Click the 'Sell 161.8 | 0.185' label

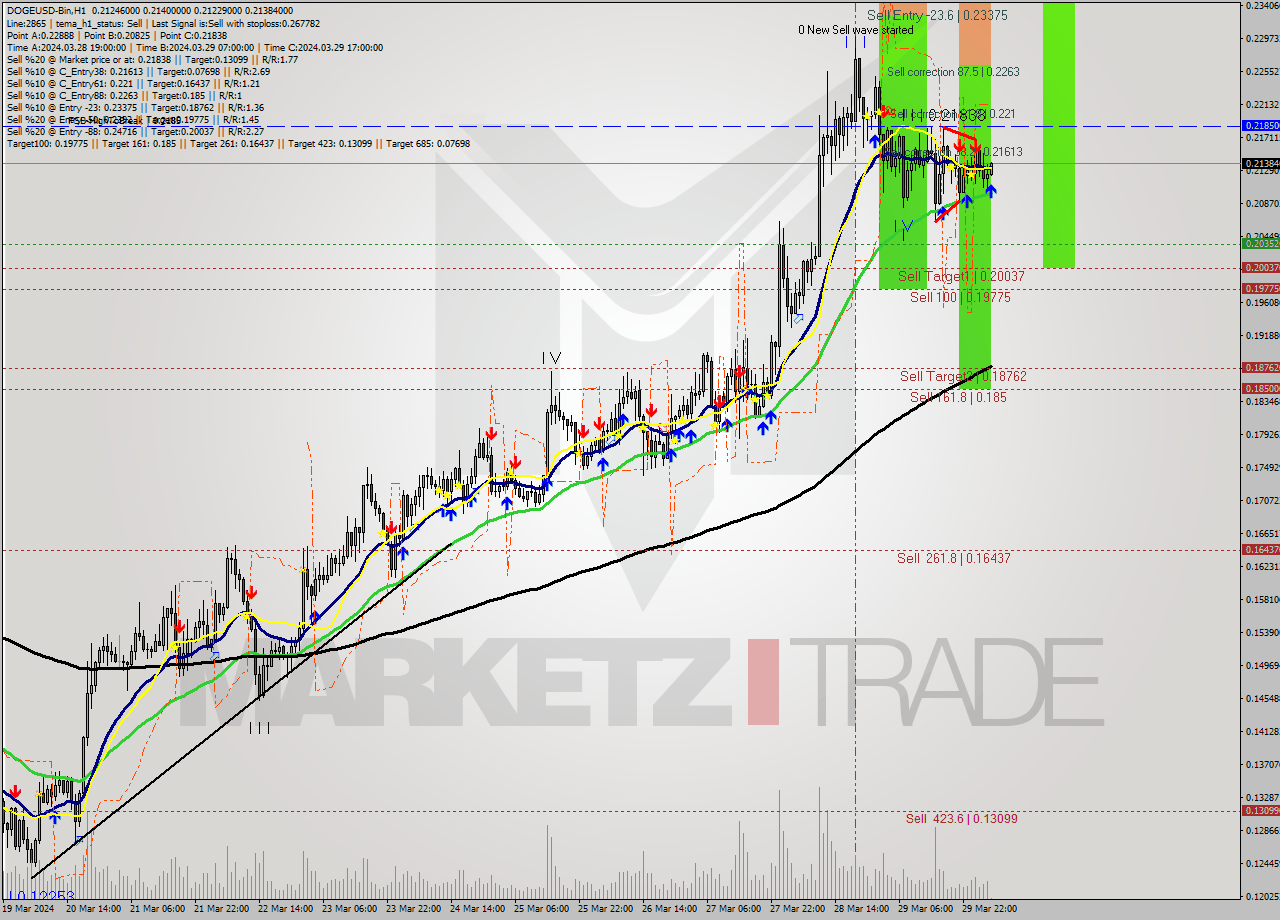tap(958, 397)
